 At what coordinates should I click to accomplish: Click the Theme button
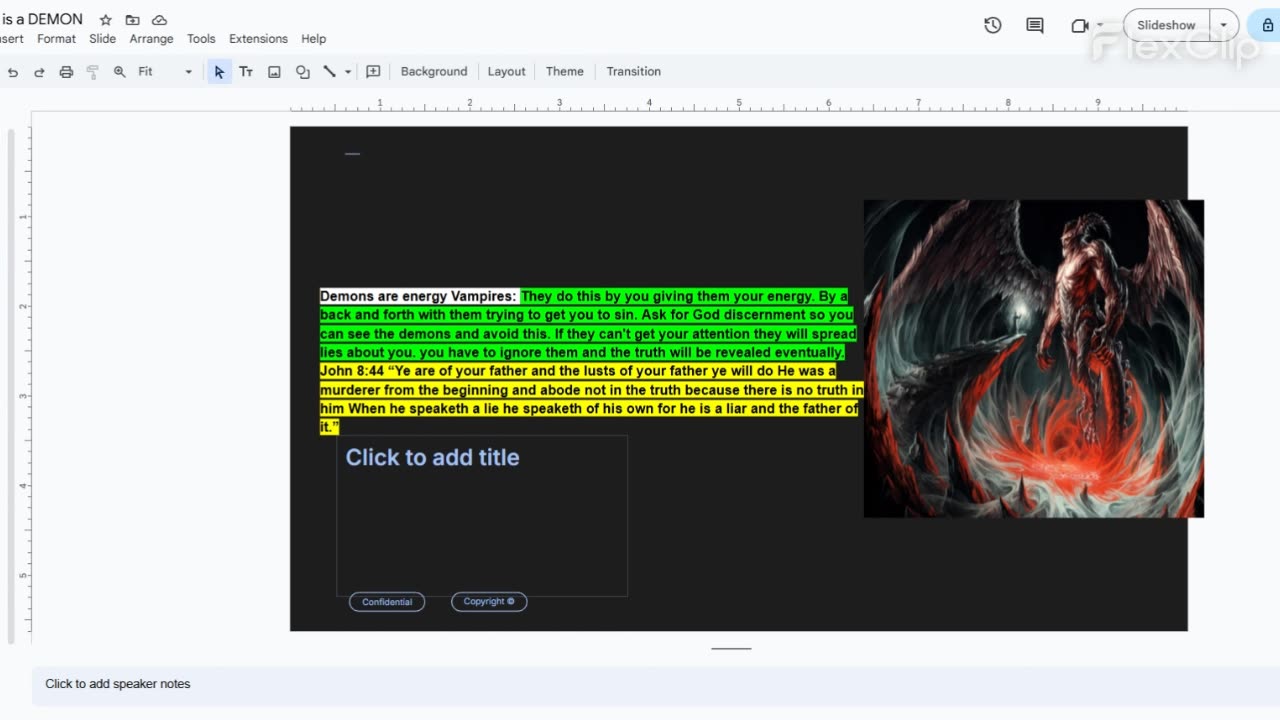(x=564, y=72)
